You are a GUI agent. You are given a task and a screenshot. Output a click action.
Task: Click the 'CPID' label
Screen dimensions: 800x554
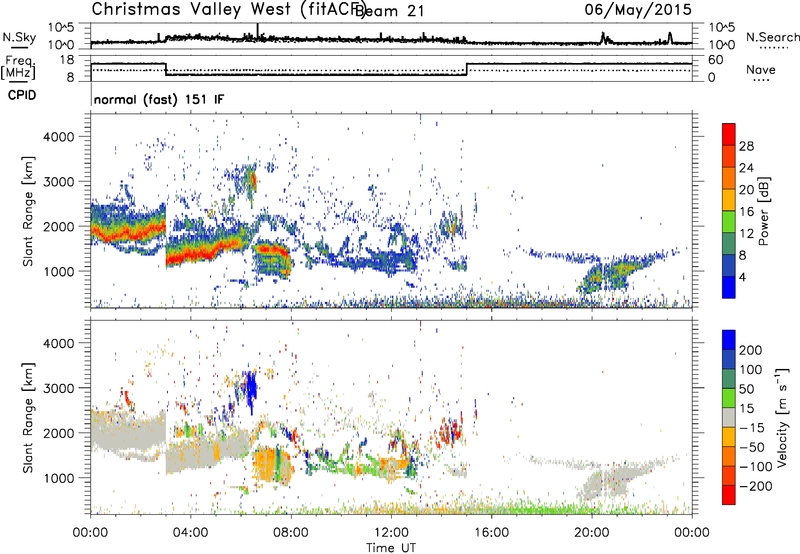point(22,95)
